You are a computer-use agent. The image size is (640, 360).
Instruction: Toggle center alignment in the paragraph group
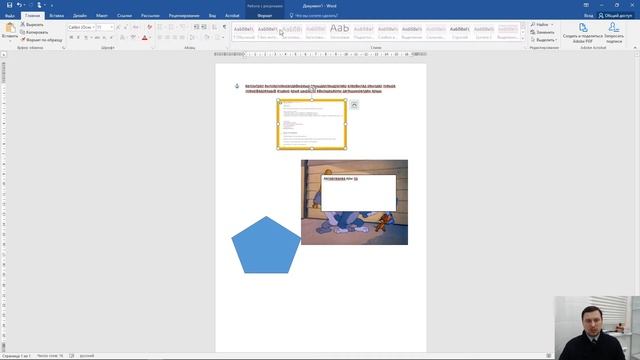pyautogui.click(x=167, y=38)
